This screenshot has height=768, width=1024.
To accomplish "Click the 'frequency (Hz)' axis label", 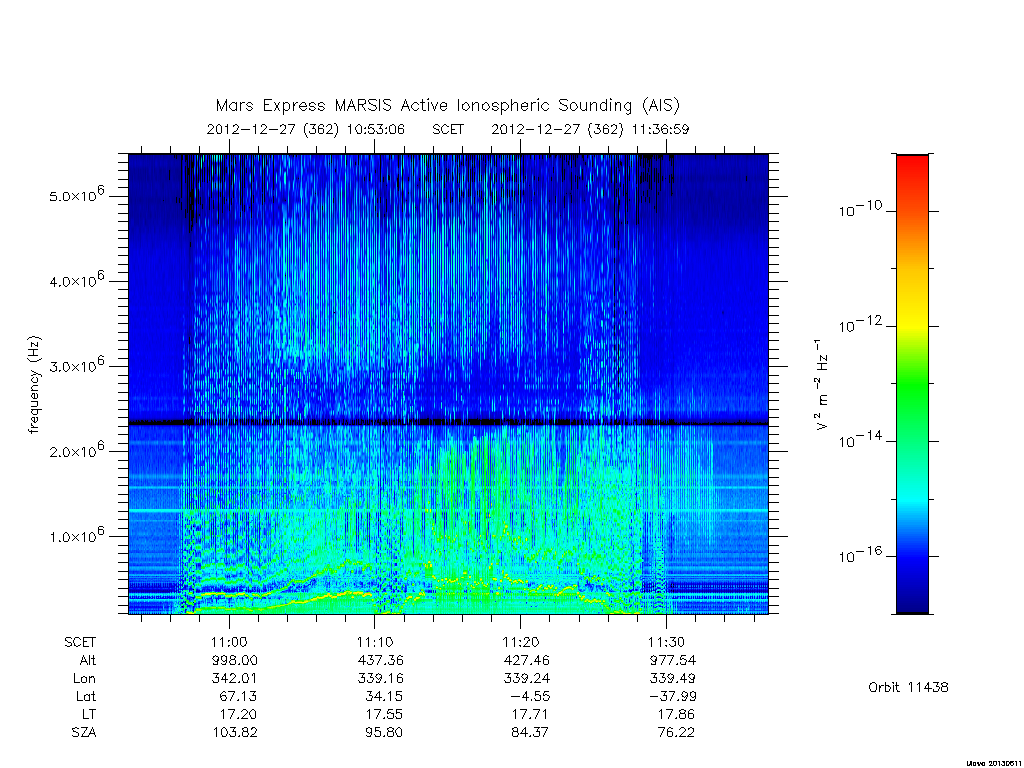I will click(x=34, y=385).
